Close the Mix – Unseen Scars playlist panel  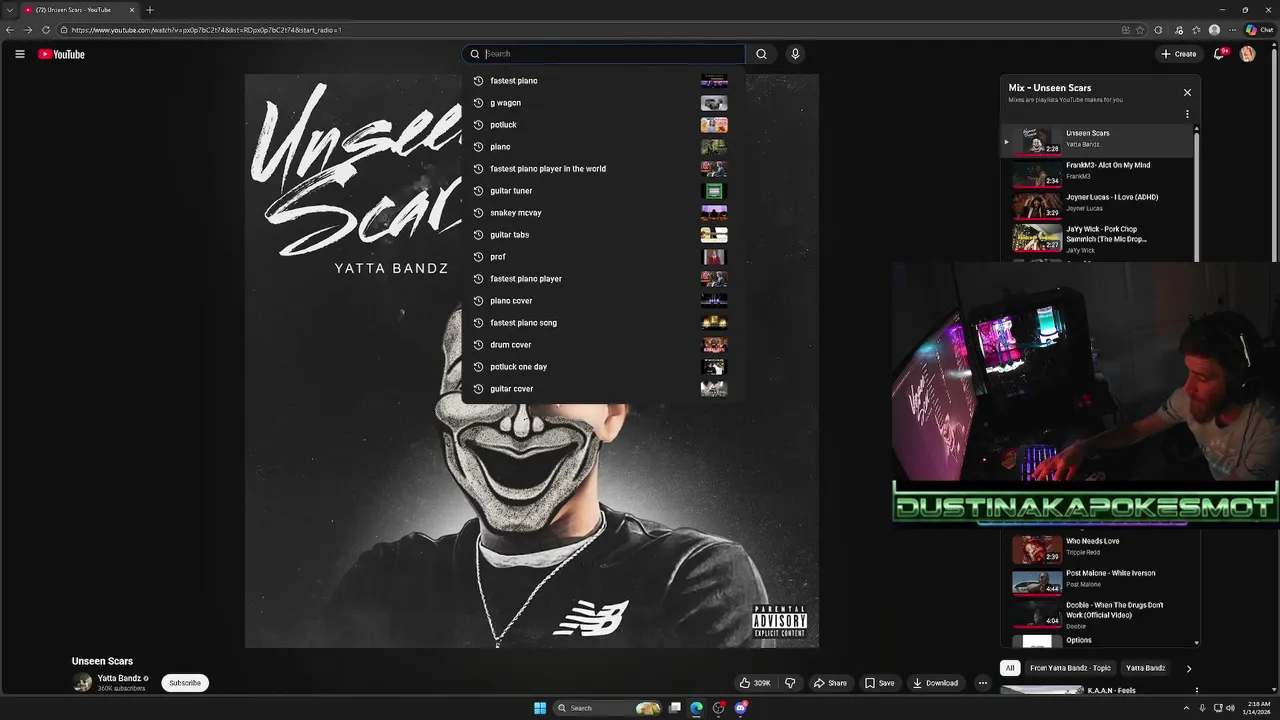1187,92
